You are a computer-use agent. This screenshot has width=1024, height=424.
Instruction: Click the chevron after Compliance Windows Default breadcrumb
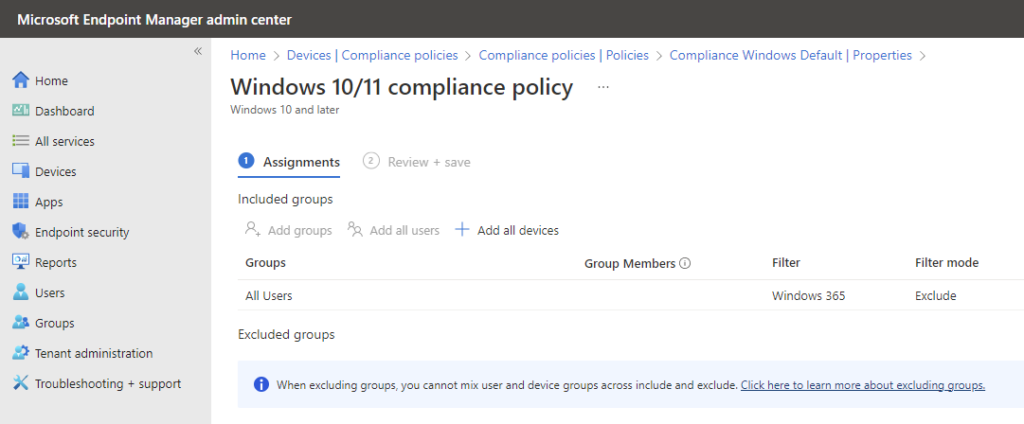click(923, 56)
